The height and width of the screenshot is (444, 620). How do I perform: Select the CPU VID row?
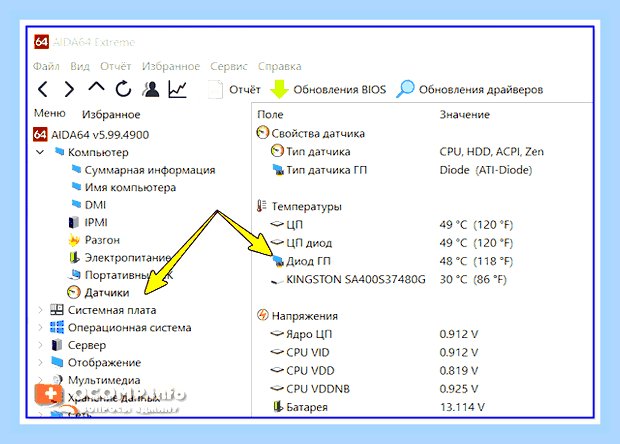(308, 352)
